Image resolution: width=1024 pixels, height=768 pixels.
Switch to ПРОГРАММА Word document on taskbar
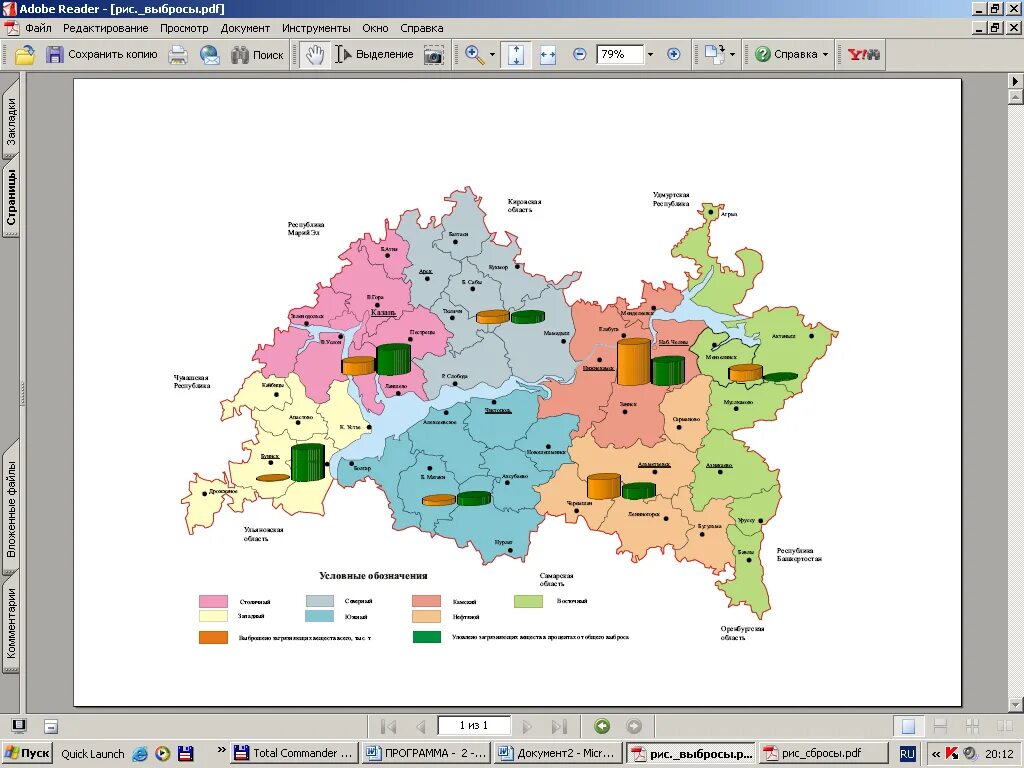(x=426, y=753)
